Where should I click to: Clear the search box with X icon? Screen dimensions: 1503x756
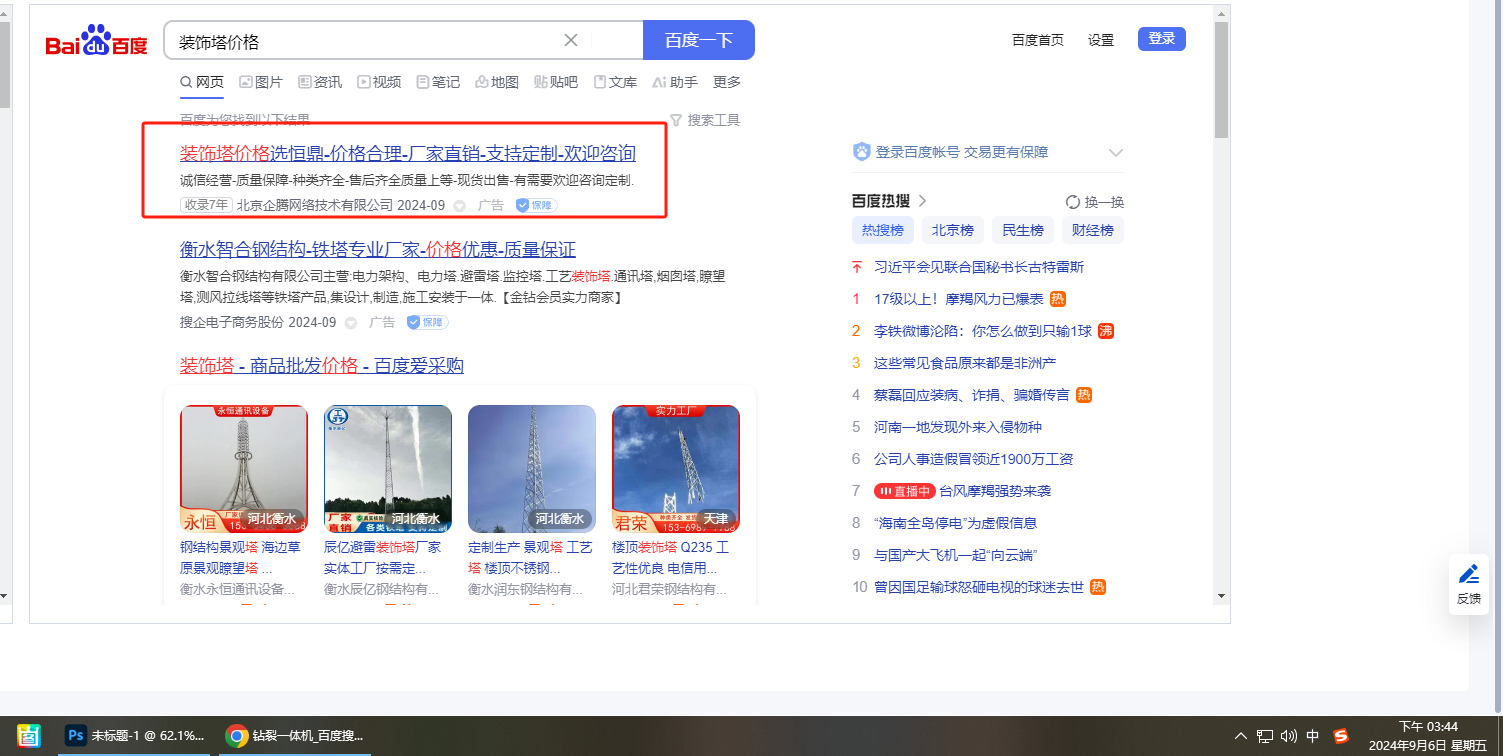coord(571,40)
